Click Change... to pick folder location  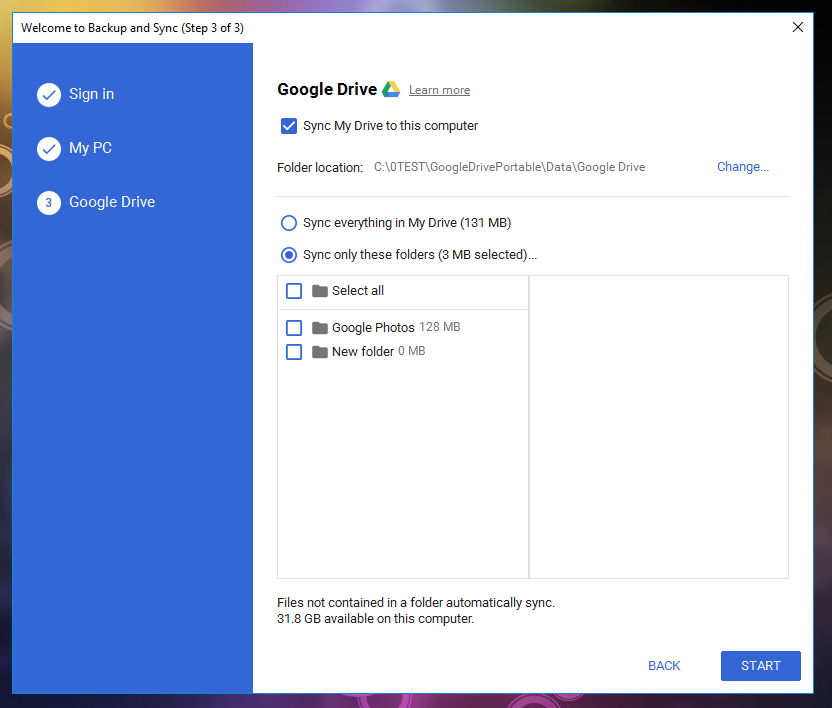[x=743, y=167]
